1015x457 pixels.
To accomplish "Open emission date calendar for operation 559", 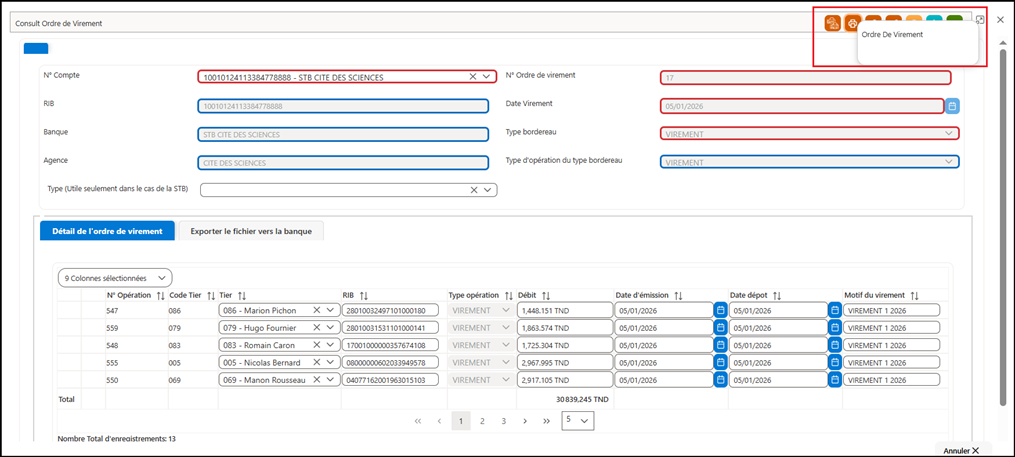I will [x=720, y=328].
